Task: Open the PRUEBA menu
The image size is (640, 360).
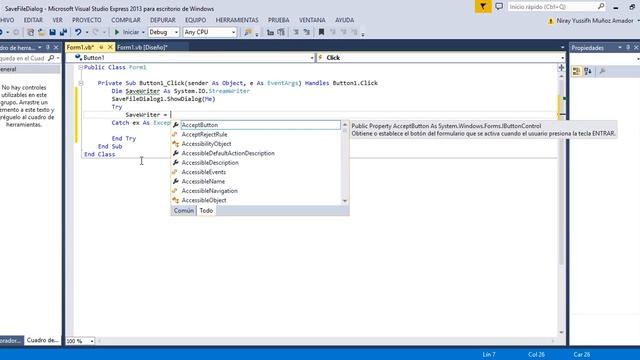Action: 279,20
